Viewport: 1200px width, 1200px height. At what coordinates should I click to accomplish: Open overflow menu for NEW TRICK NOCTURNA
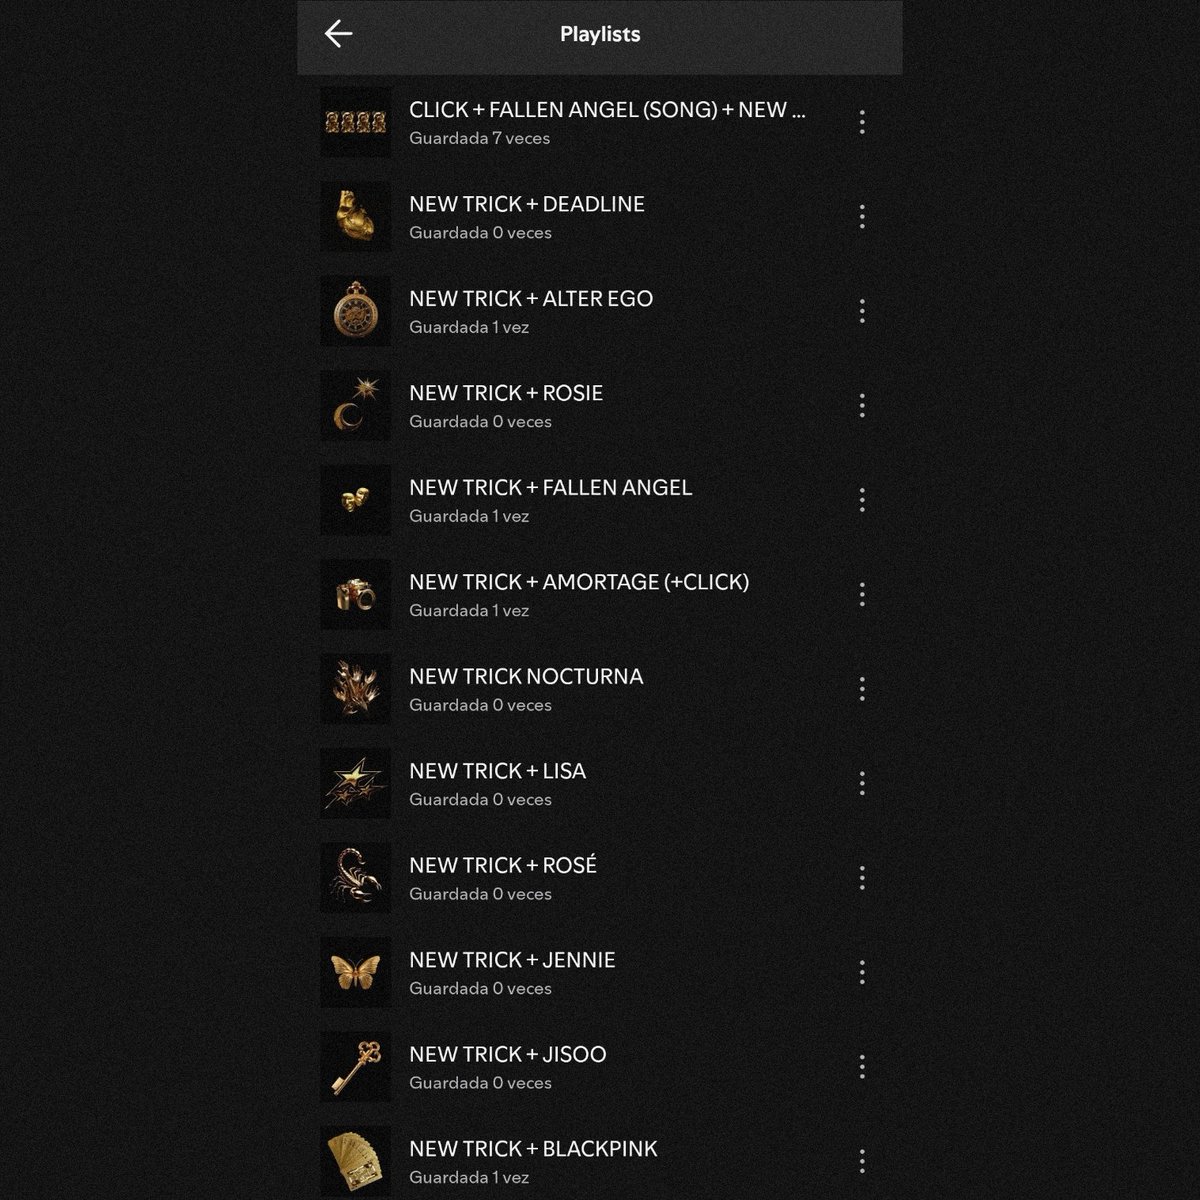[862, 689]
